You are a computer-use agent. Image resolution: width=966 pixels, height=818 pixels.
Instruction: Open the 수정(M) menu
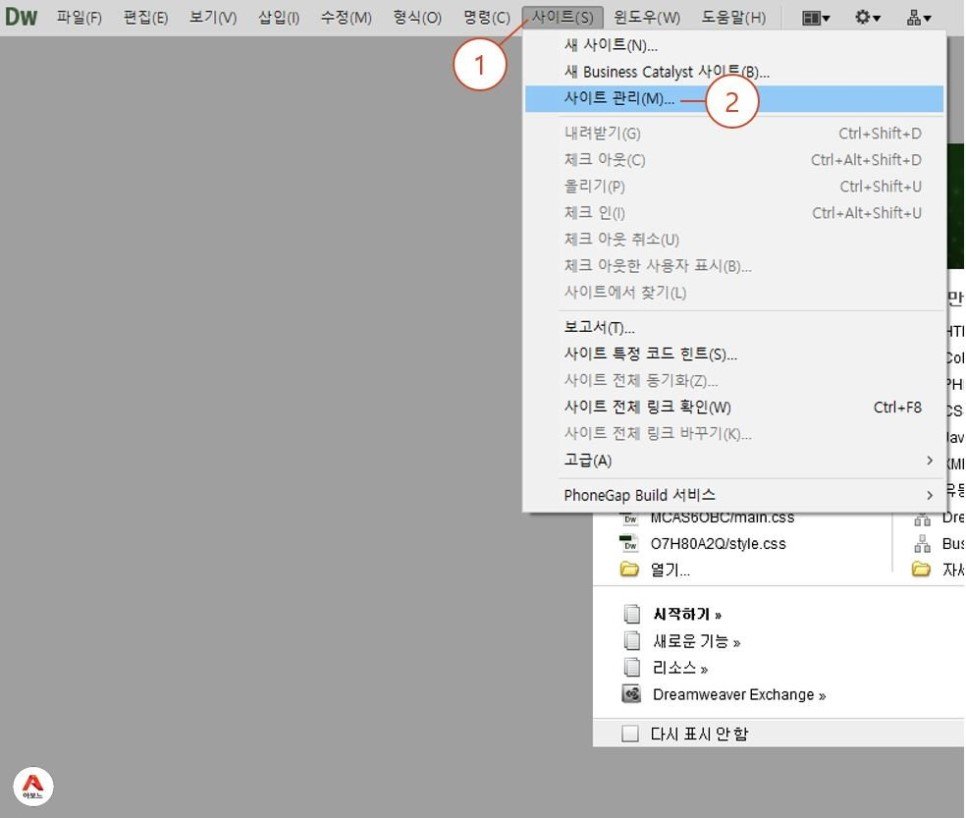[346, 18]
